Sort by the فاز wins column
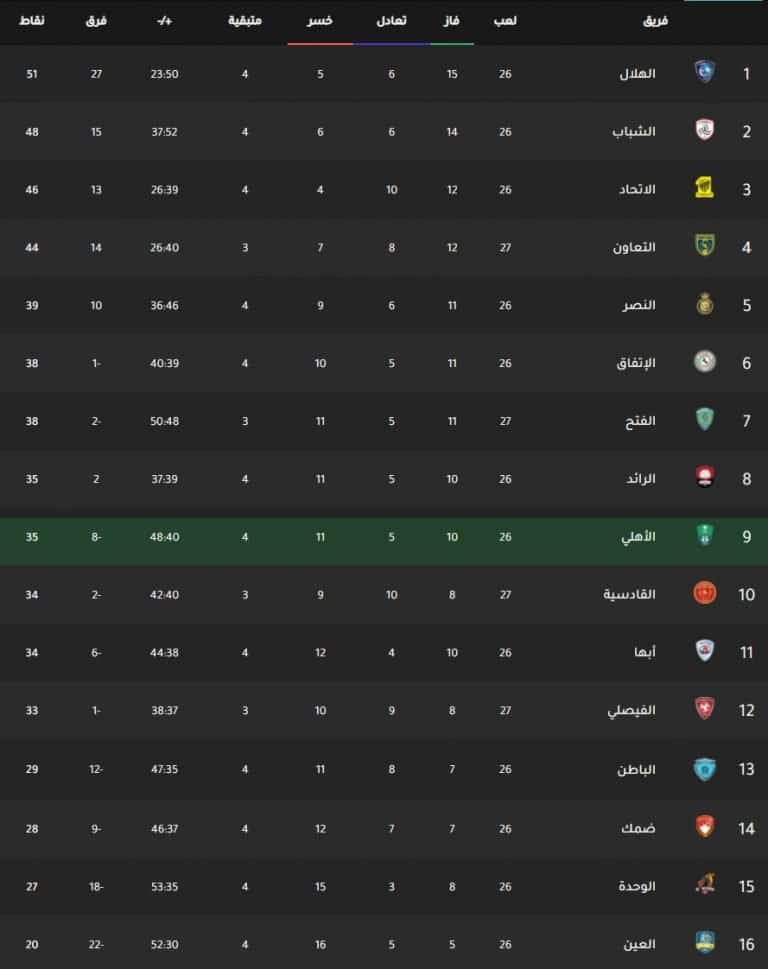The image size is (768, 969). coord(452,20)
